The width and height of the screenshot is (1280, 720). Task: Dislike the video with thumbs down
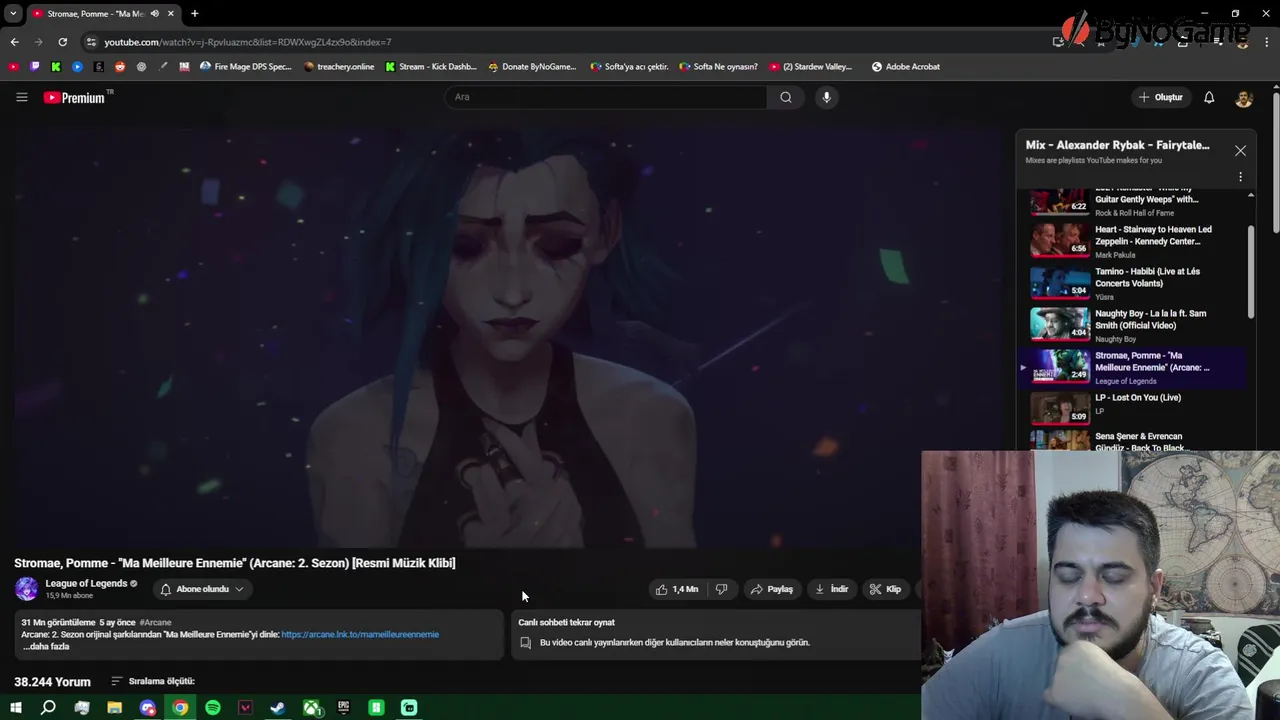[x=721, y=589]
